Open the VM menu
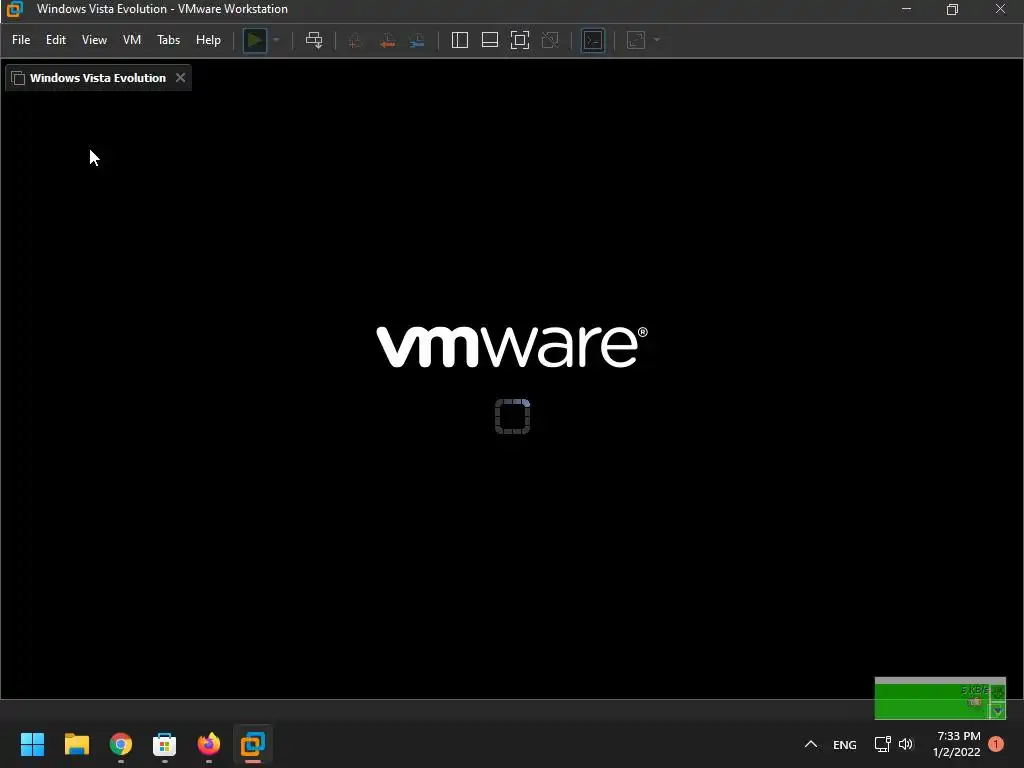This screenshot has width=1024, height=768. point(132,40)
